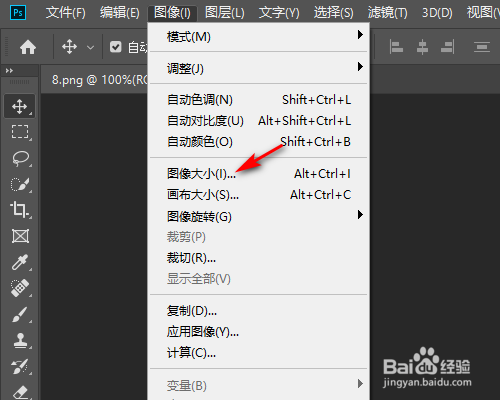Click the align horizontal centers icon
Viewport: 500px width, 400px height.
[422, 47]
